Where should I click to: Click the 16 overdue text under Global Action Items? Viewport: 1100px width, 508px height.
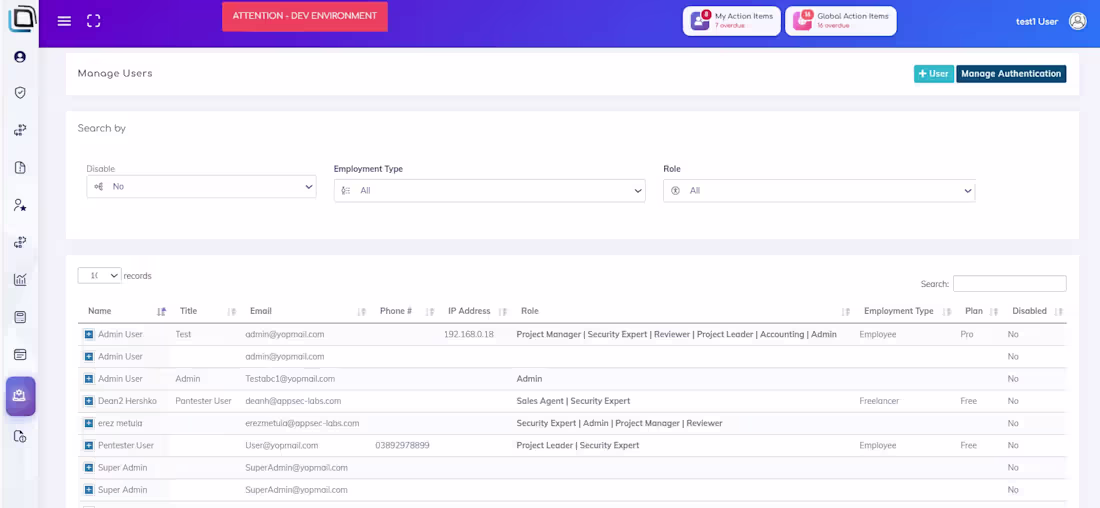point(833,26)
